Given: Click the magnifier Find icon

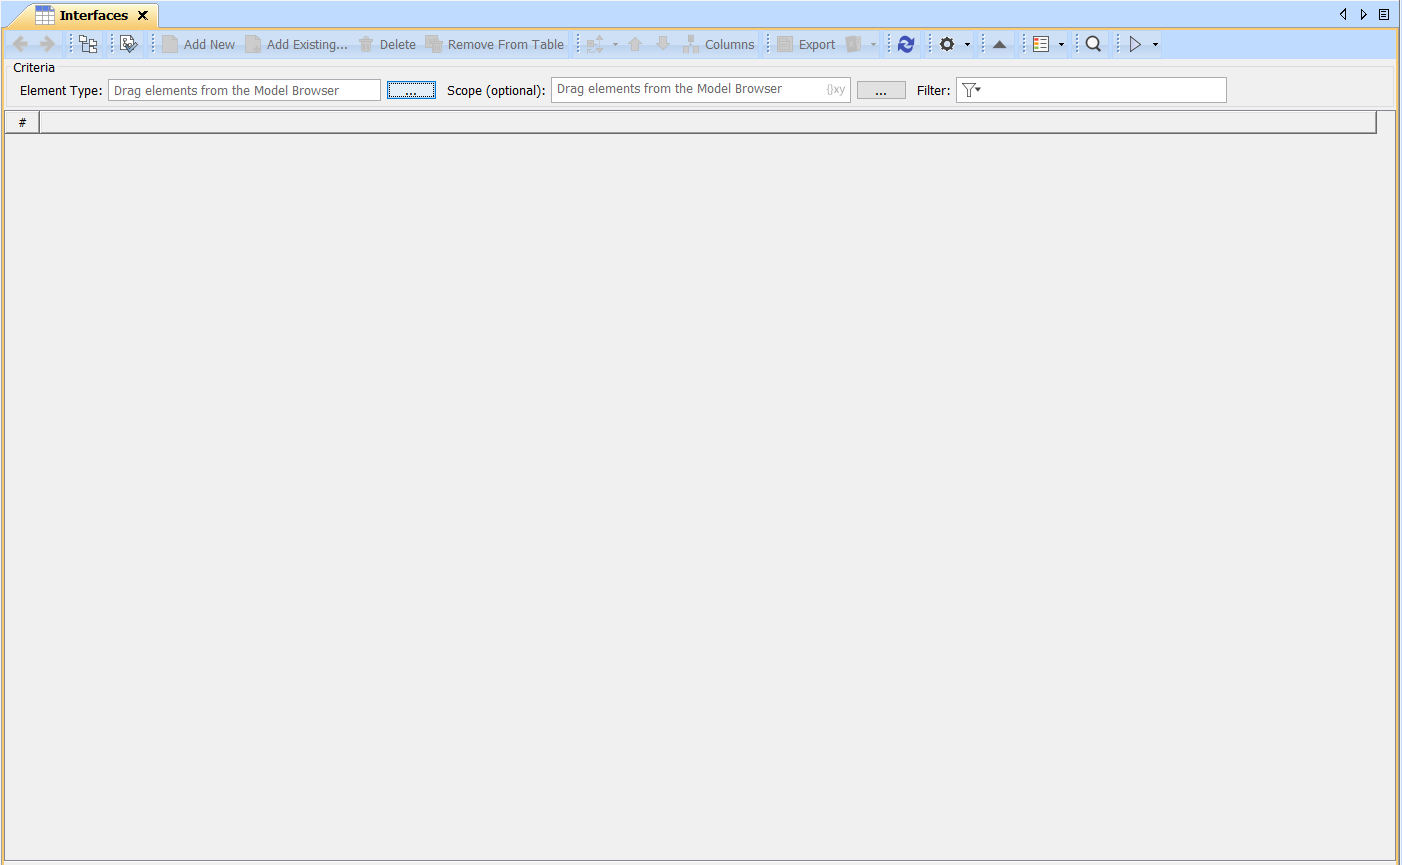Looking at the screenshot, I should click(1093, 44).
